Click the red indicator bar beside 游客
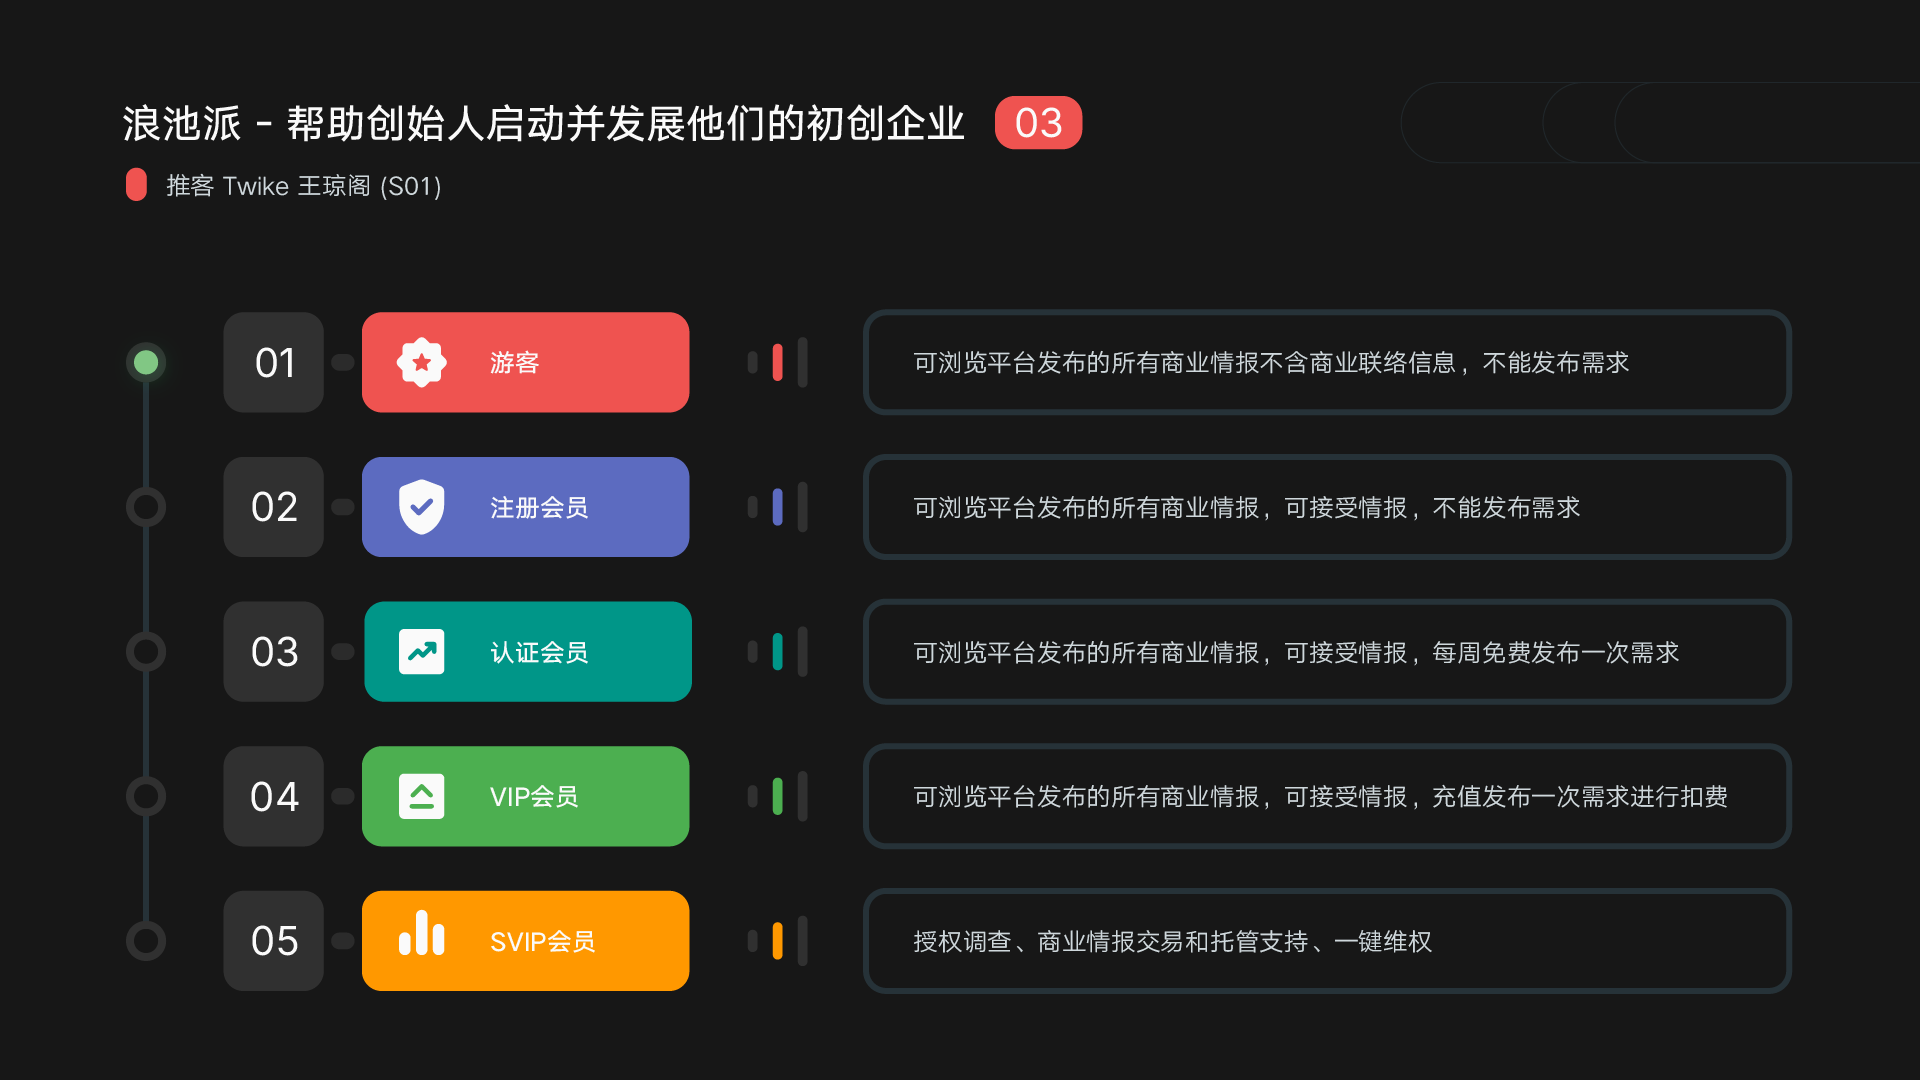Screen dimensions: 1920x1080 click(777, 362)
